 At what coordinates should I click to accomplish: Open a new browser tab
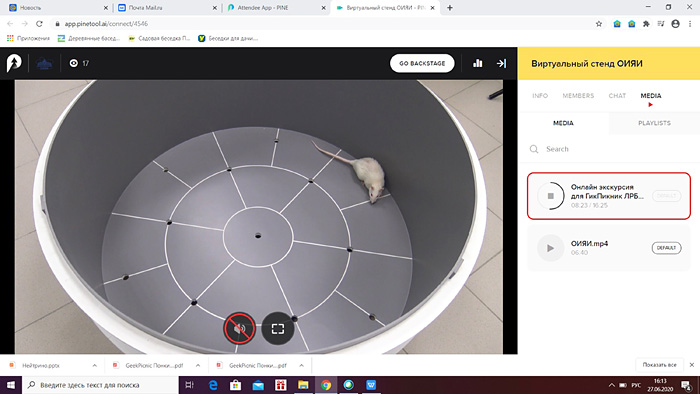pos(450,8)
